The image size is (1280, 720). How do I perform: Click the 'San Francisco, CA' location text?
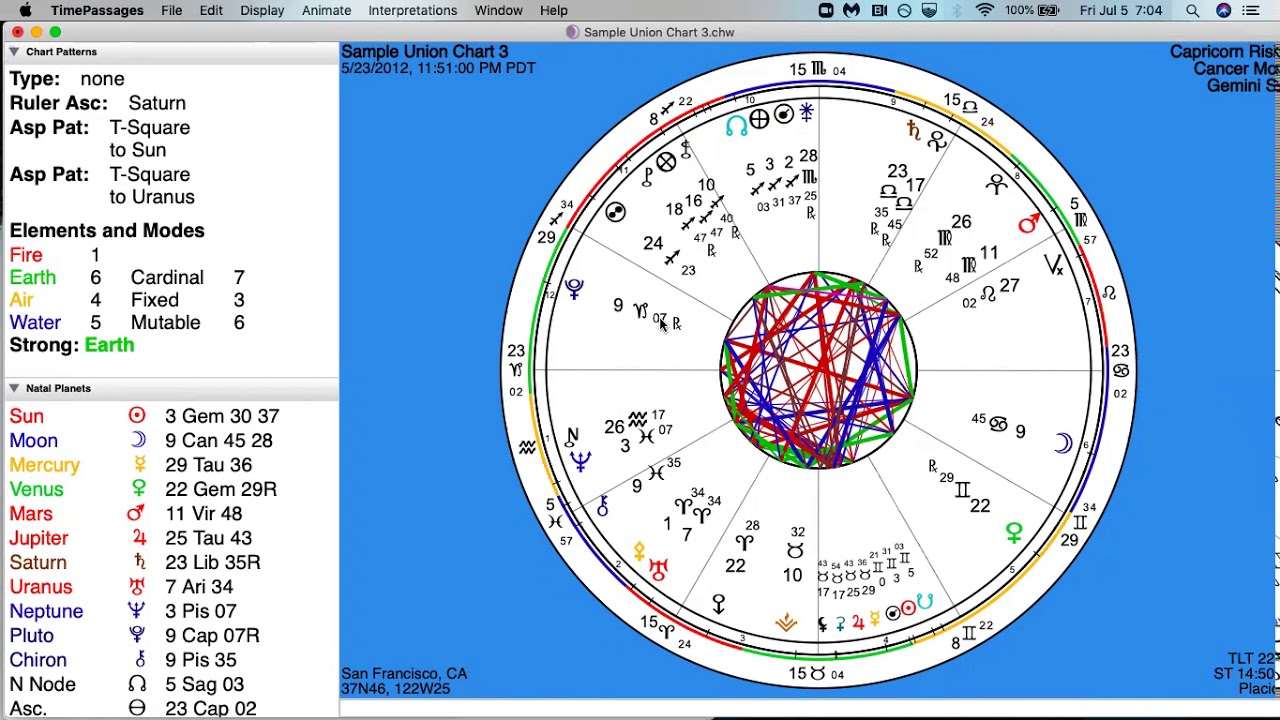pyautogui.click(x=404, y=673)
